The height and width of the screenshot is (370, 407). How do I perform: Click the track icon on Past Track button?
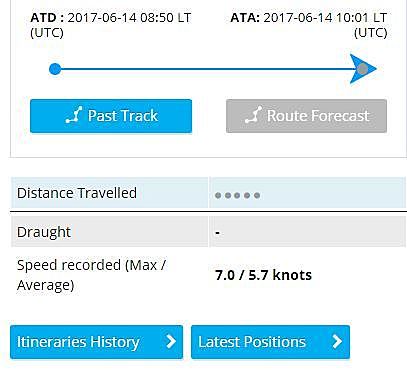[x=74, y=115]
